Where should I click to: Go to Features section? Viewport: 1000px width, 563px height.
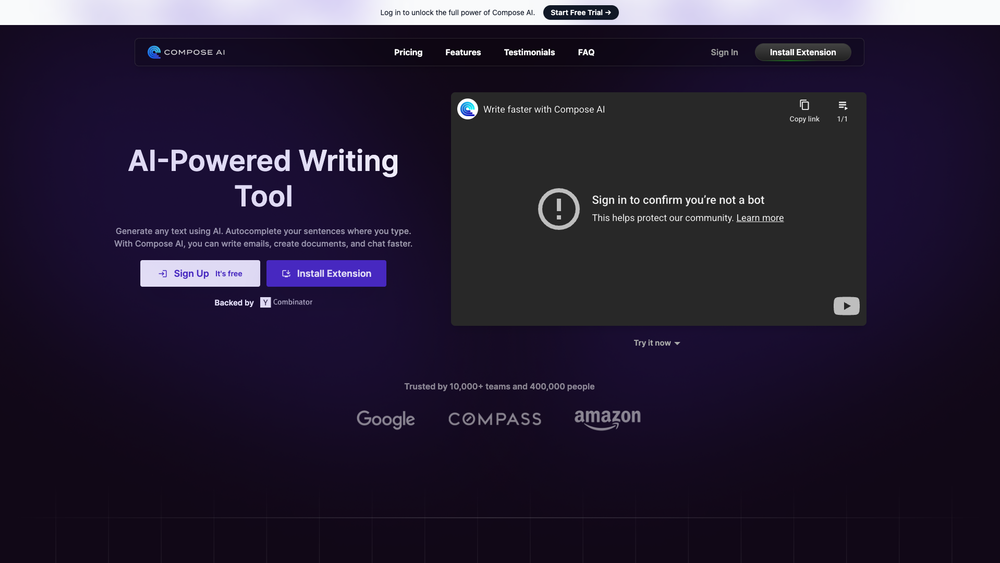point(463,52)
